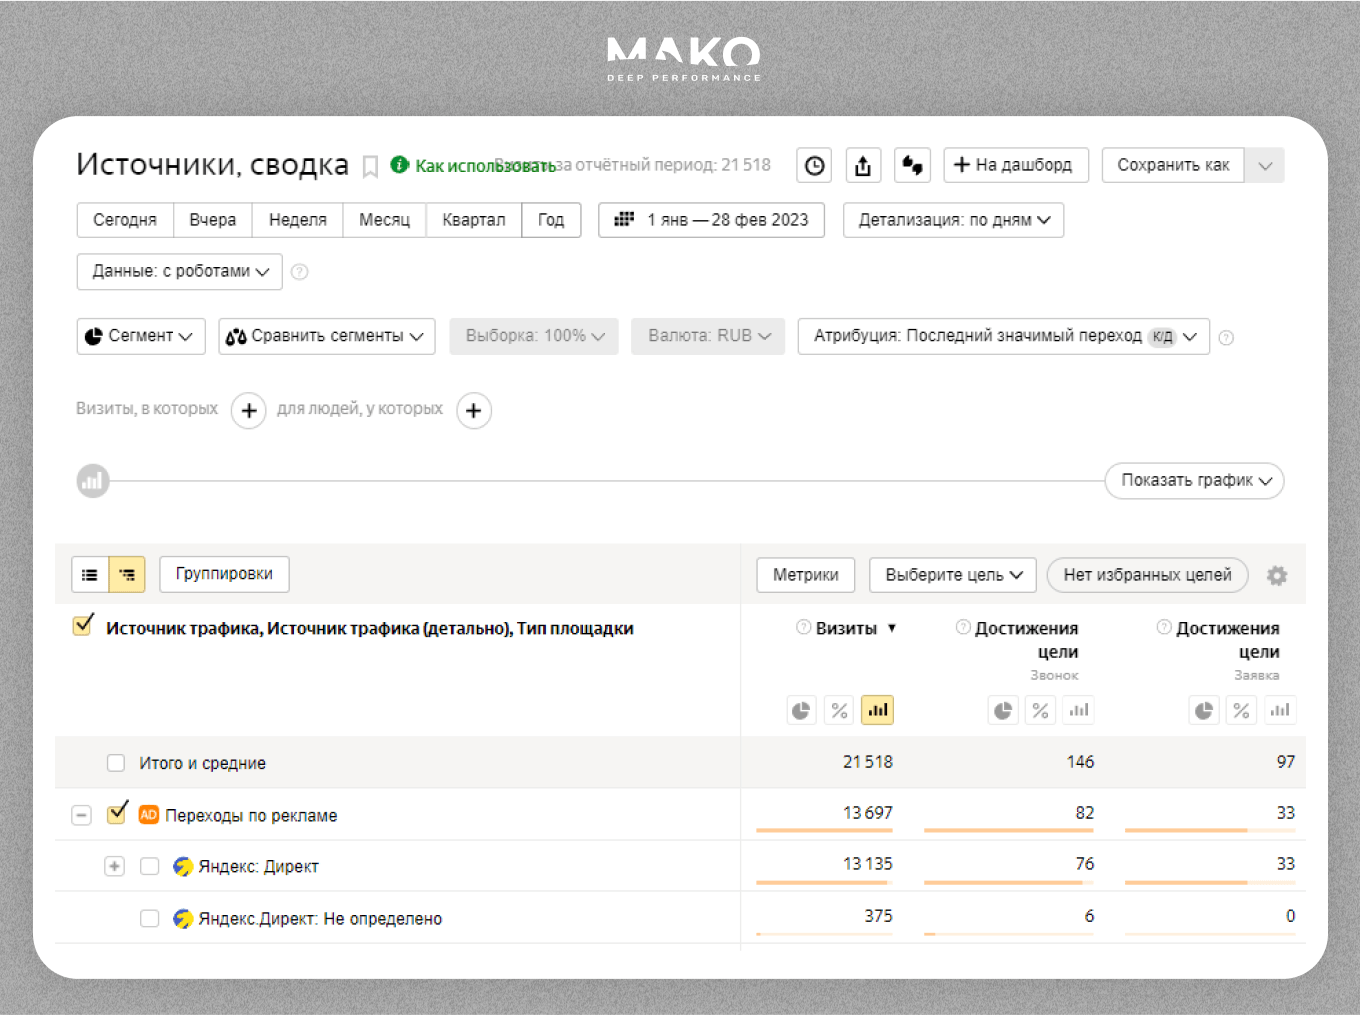Screen dimensions: 1360x1015
Task: Uncheck the Переходы по рекламе checkbox
Action: [117, 813]
